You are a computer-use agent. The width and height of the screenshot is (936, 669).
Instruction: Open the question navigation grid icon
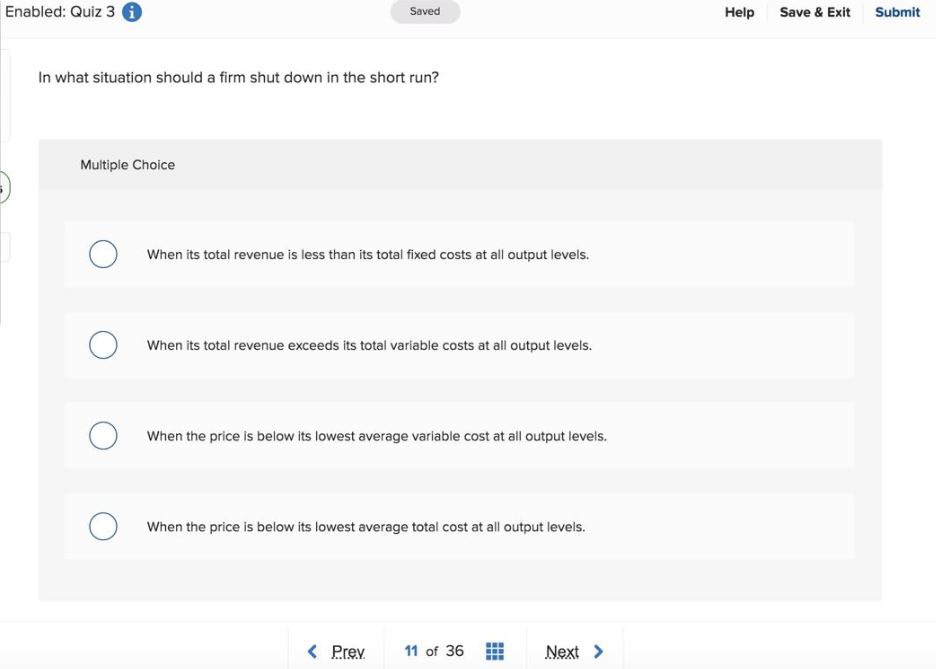point(494,650)
